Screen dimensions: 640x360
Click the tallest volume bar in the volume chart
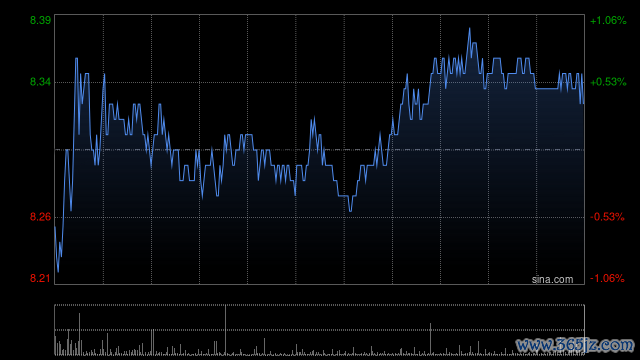225,330
